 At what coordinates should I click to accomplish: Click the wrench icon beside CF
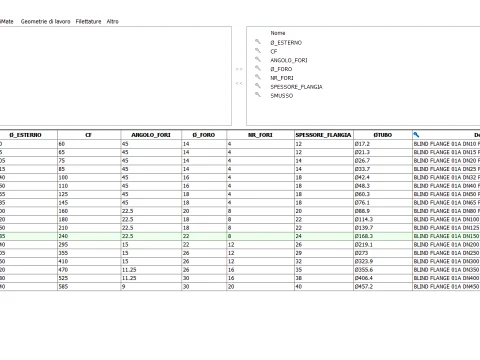[x=258, y=50]
